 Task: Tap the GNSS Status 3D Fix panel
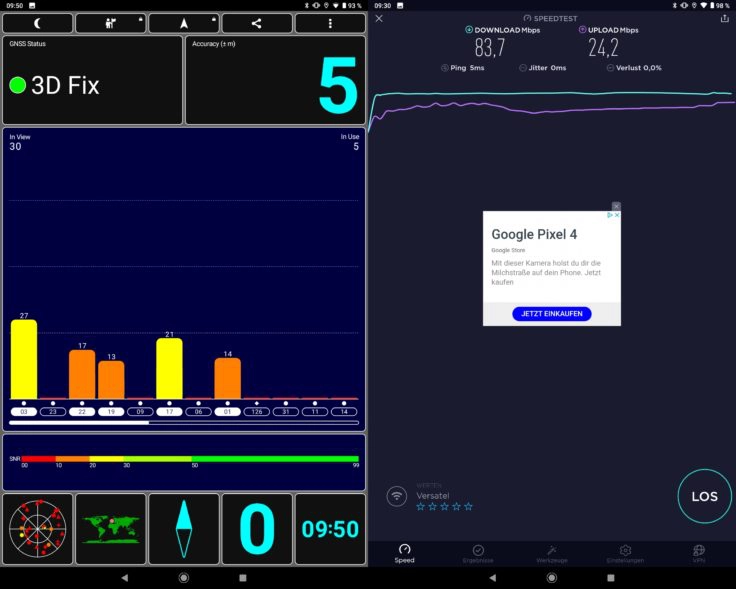92,80
